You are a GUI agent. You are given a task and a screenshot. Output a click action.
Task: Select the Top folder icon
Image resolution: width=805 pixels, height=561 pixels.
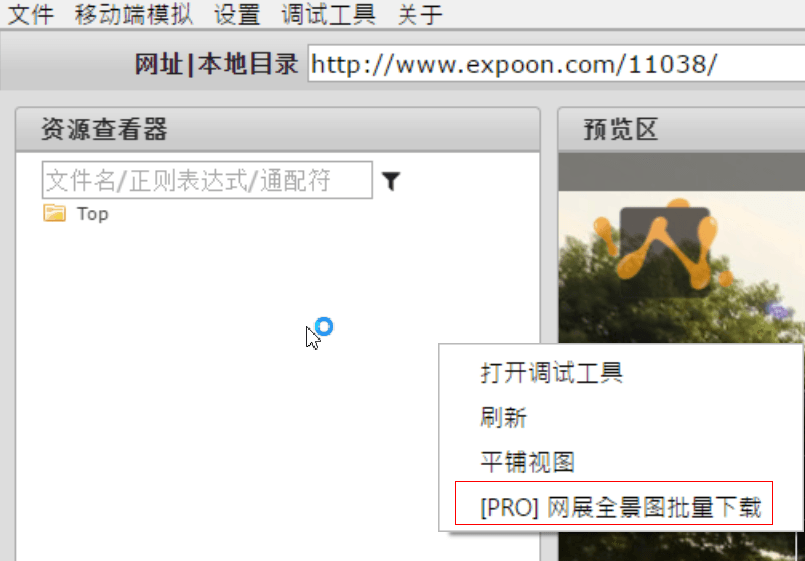[54, 213]
